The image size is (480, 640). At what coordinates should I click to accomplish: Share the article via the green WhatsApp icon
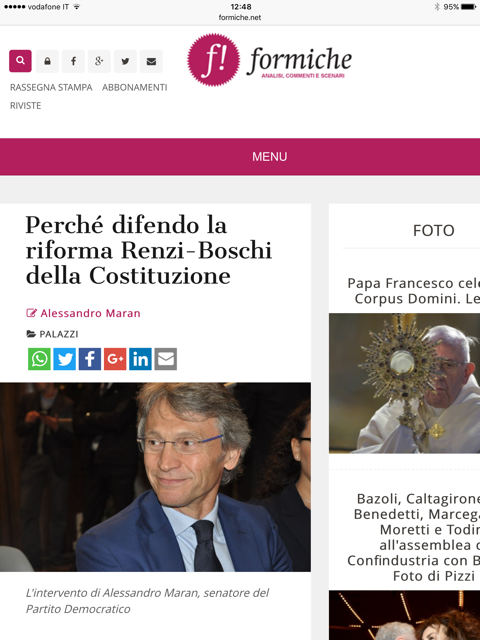(x=39, y=359)
